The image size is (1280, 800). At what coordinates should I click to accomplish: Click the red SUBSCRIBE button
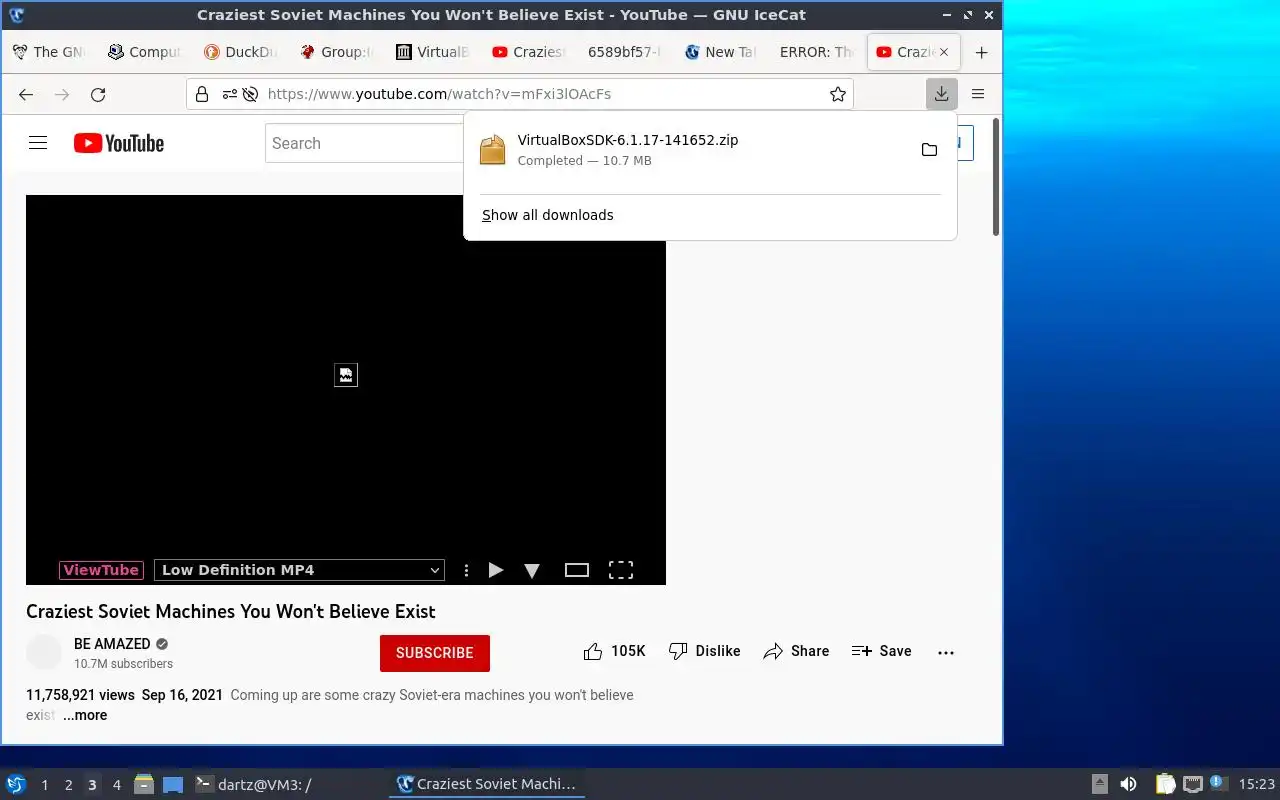(435, 653)
